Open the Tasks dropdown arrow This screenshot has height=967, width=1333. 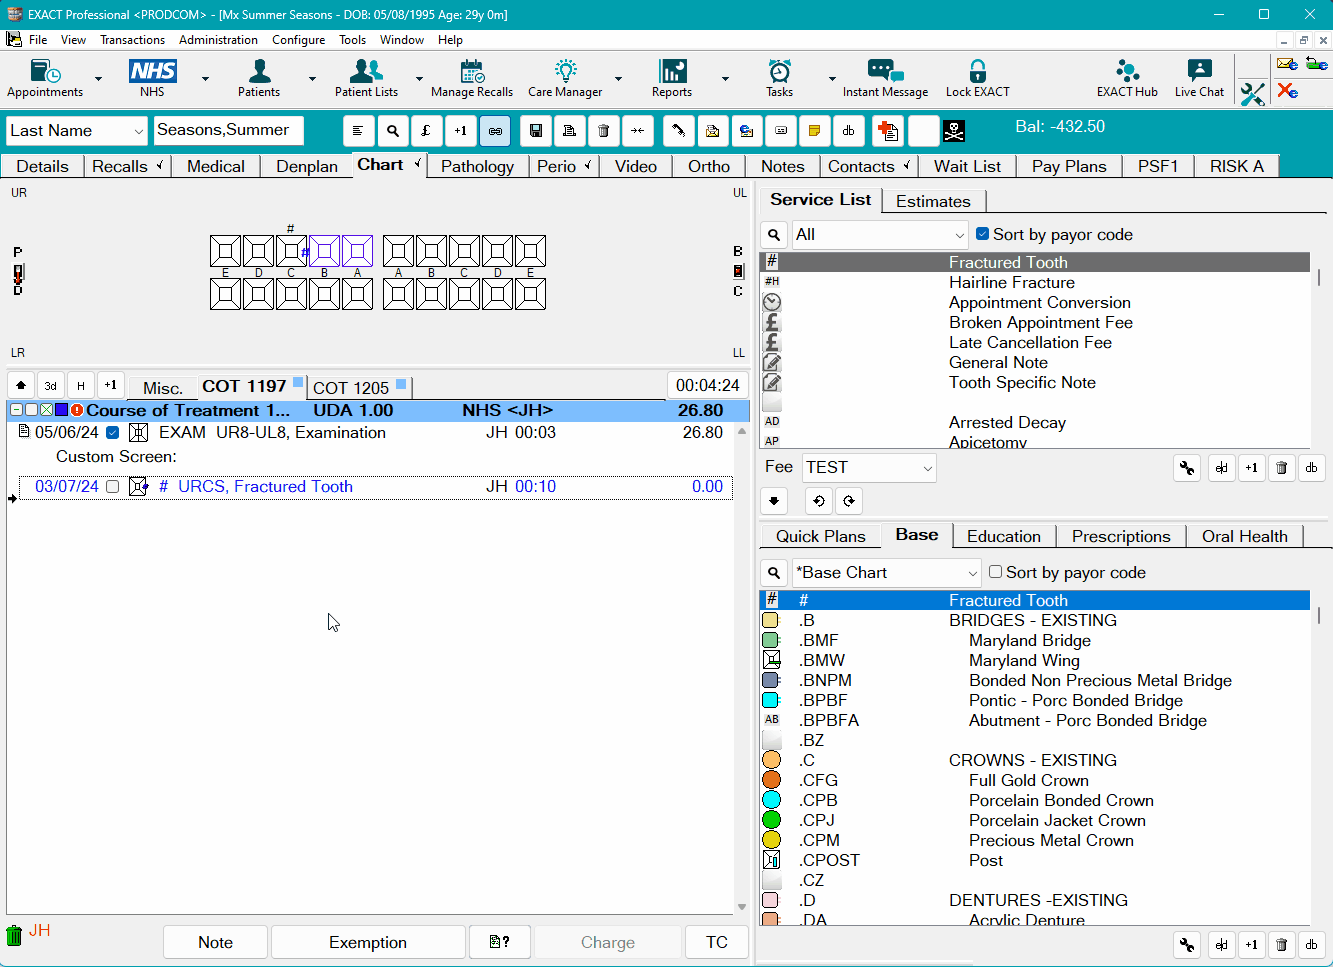(832, 78)
